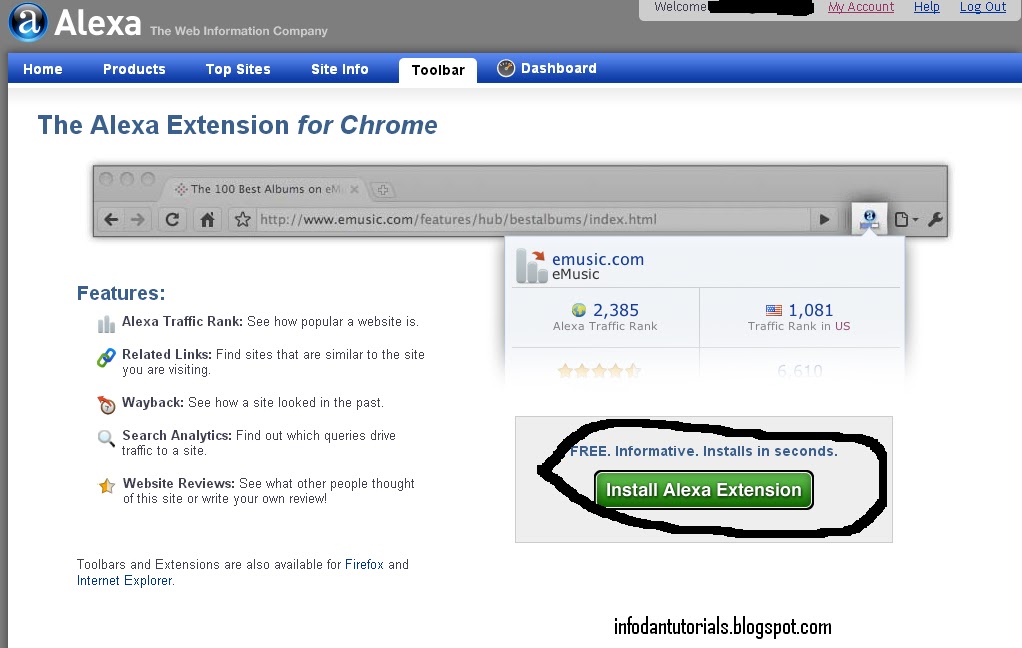
Task: Open the Dashboard gauge icon
Action: (x=506, y=68)
